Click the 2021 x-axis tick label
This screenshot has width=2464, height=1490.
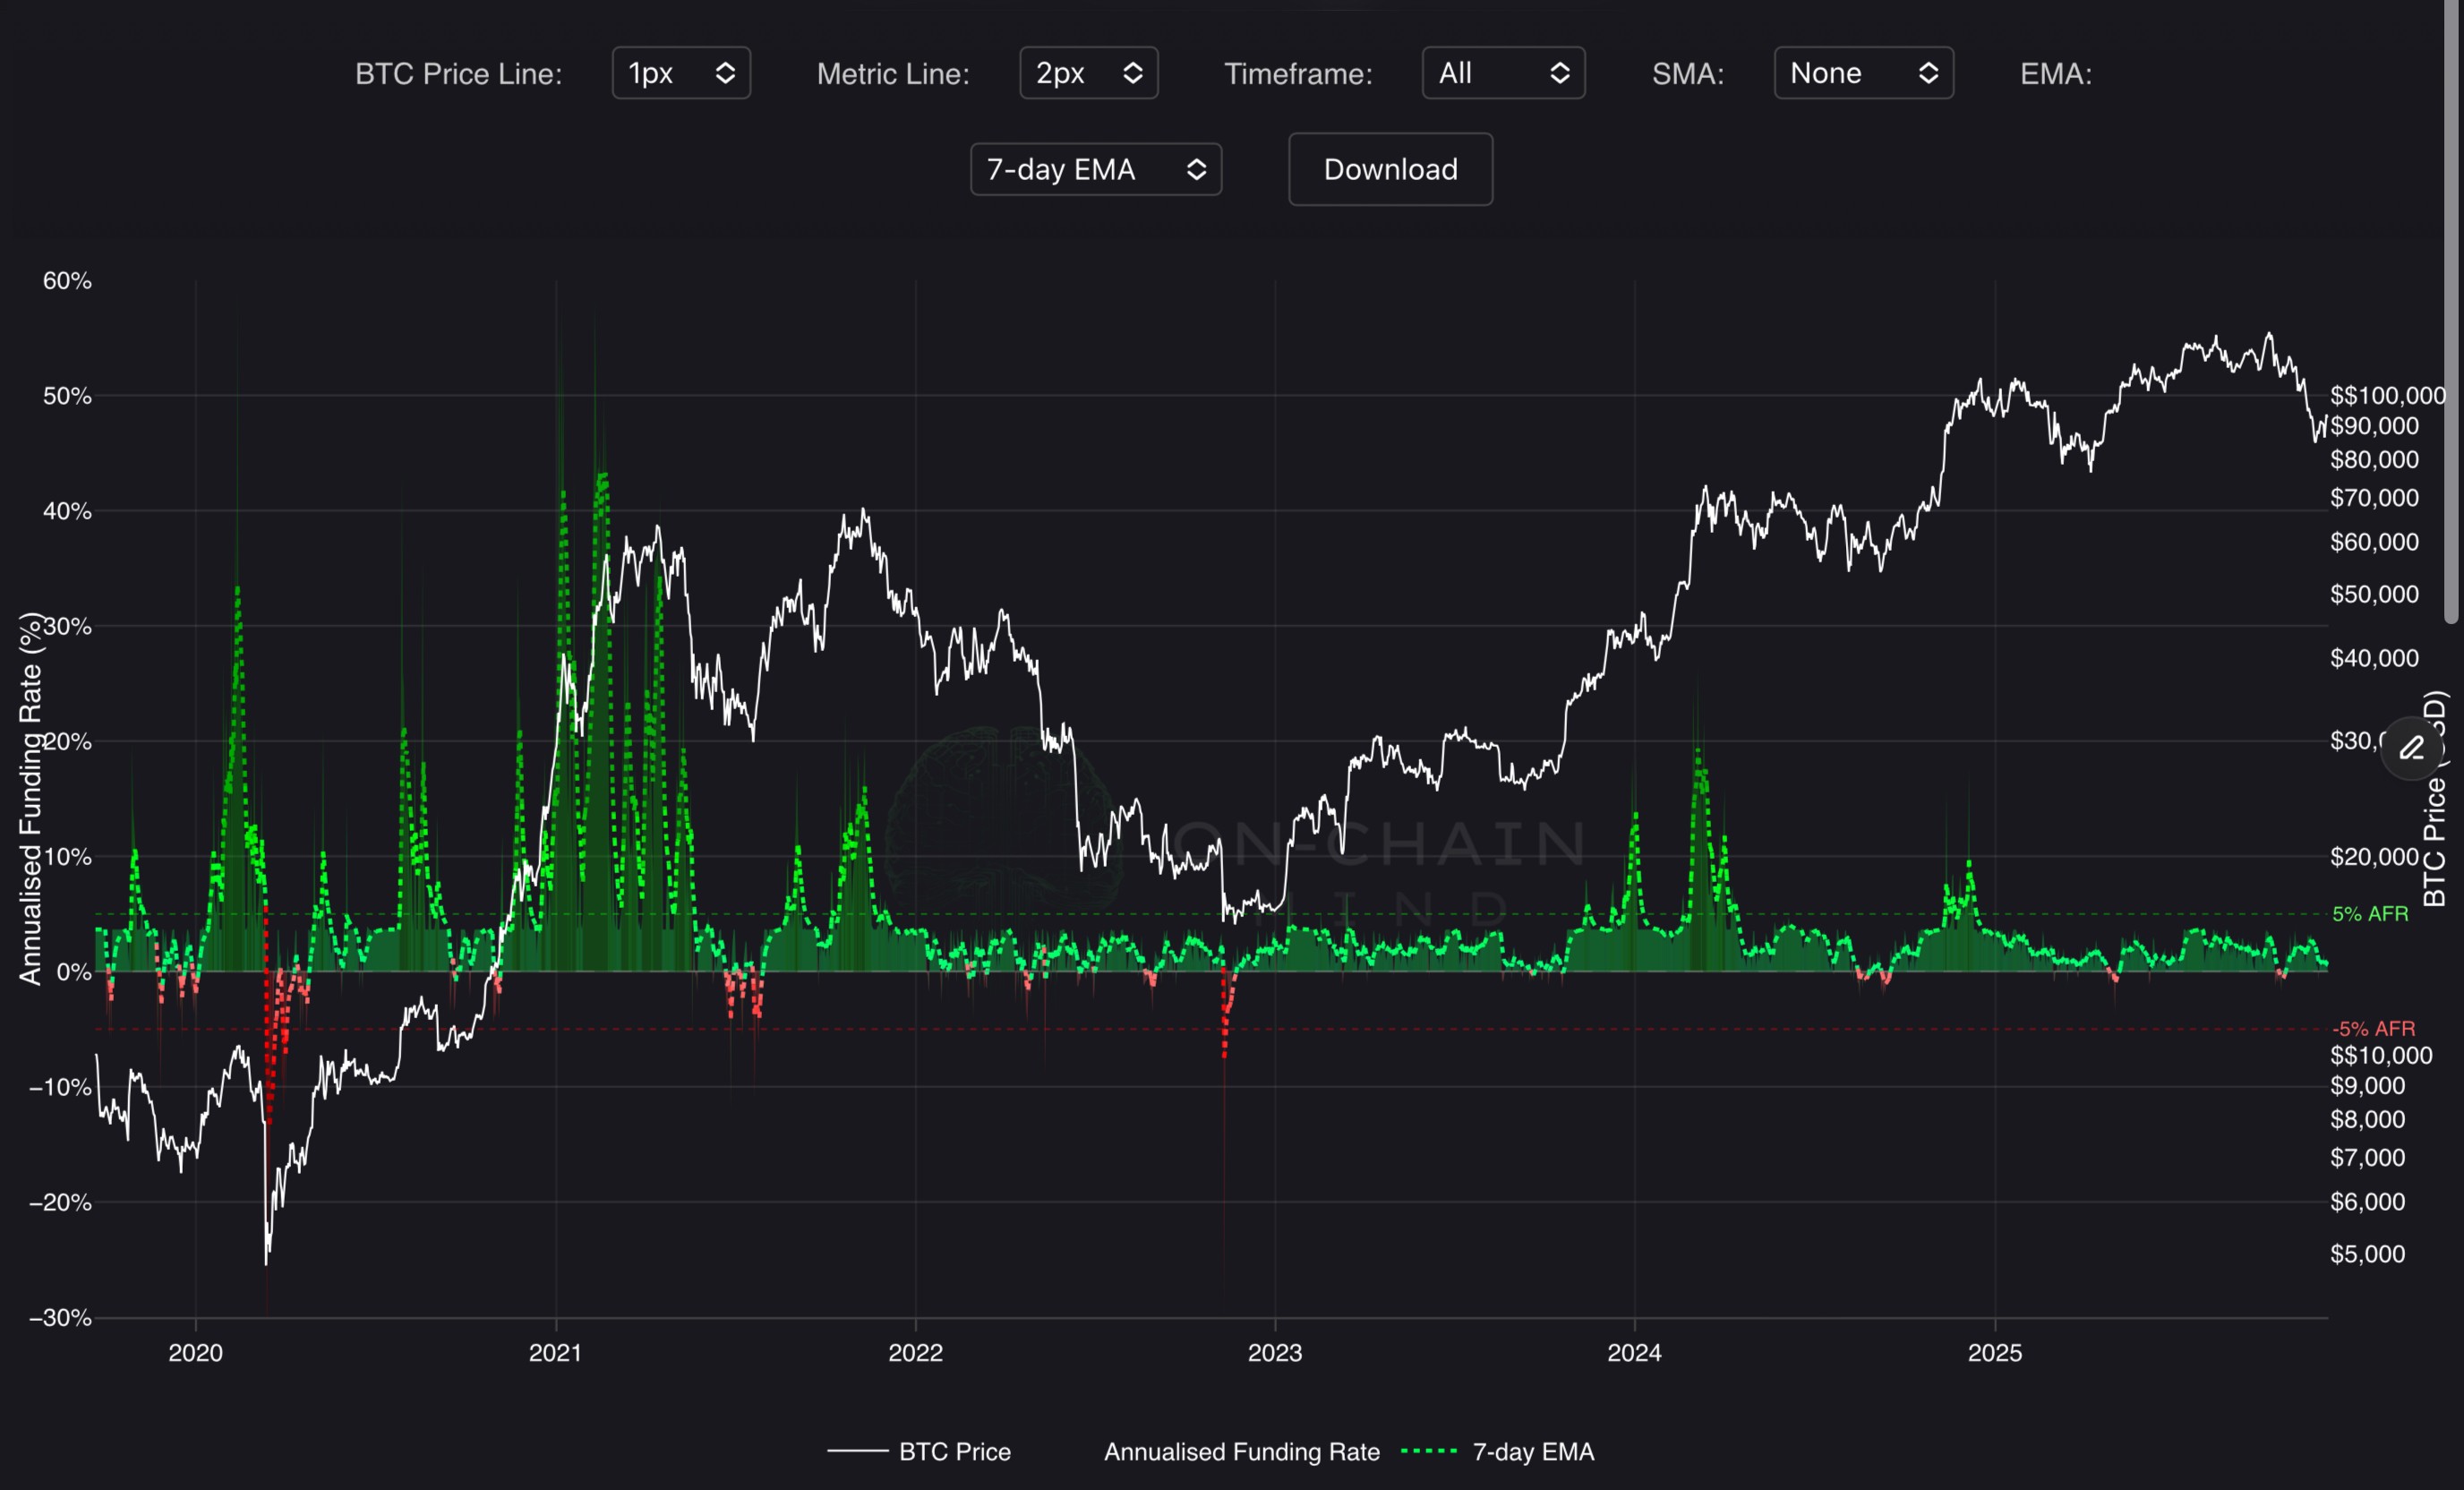[555, 1353]
